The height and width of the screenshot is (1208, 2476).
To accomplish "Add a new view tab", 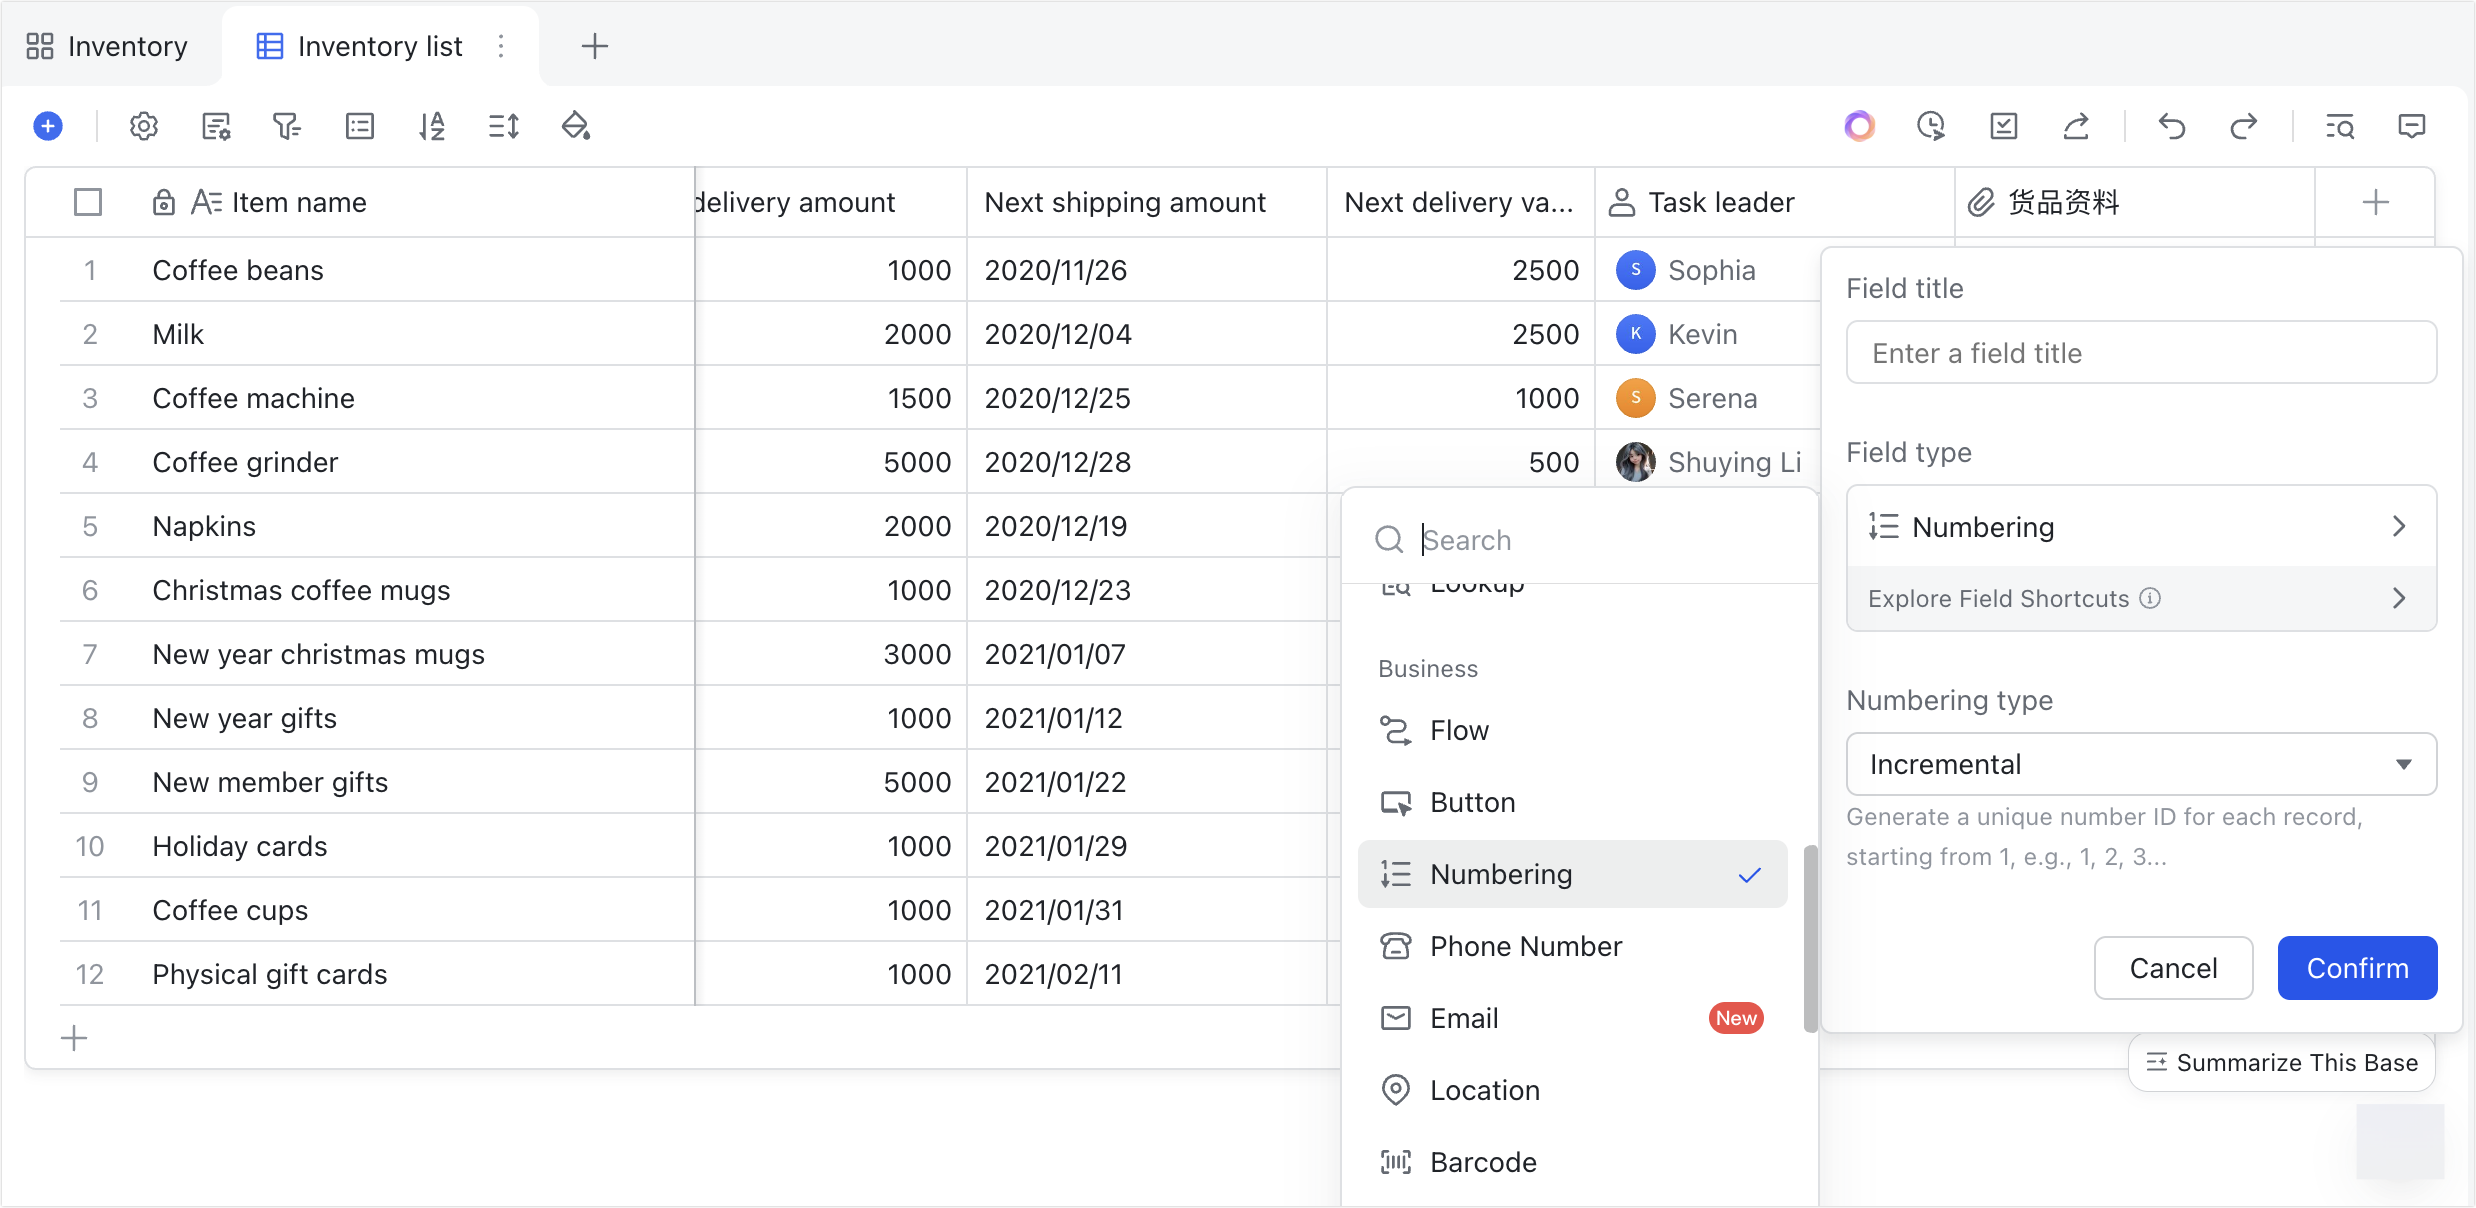I will click(x=595, y=46).
